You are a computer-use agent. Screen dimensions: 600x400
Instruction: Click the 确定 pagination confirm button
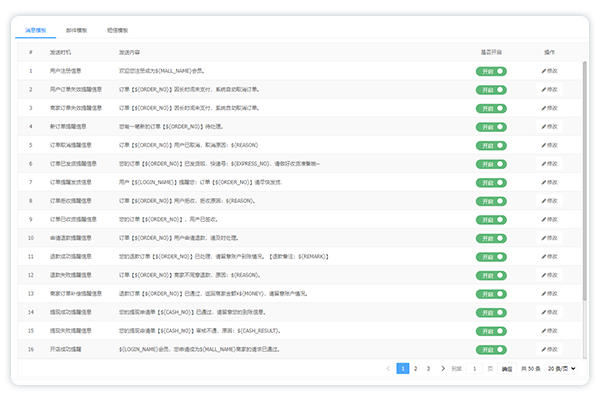point(507,369)
